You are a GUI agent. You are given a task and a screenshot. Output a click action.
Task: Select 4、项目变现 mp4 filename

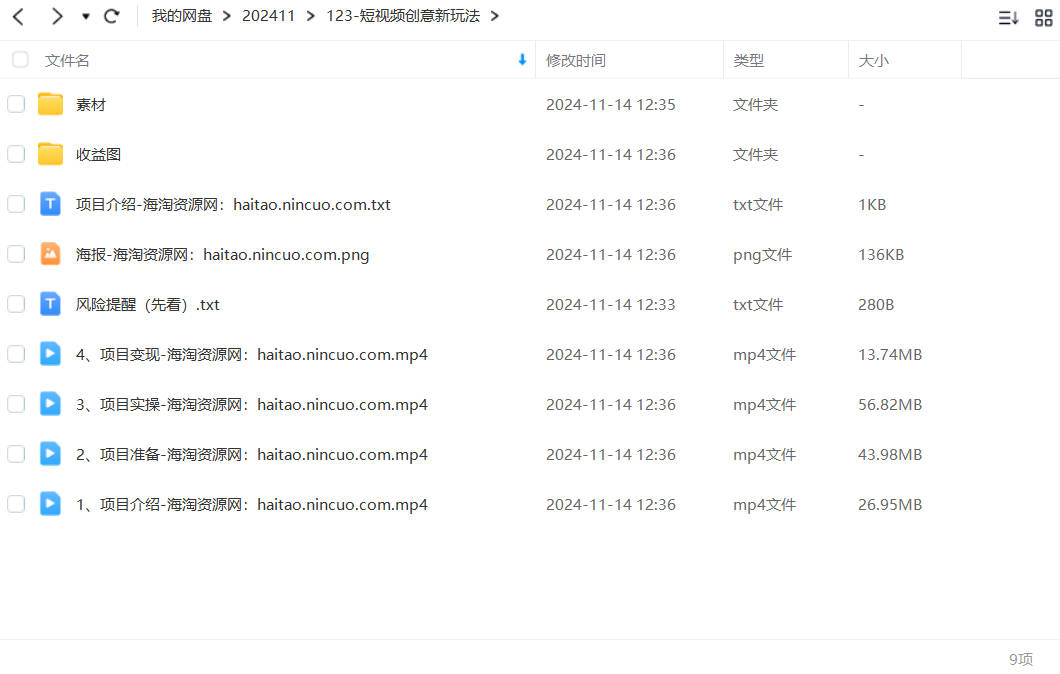click(x=251, y=355)
